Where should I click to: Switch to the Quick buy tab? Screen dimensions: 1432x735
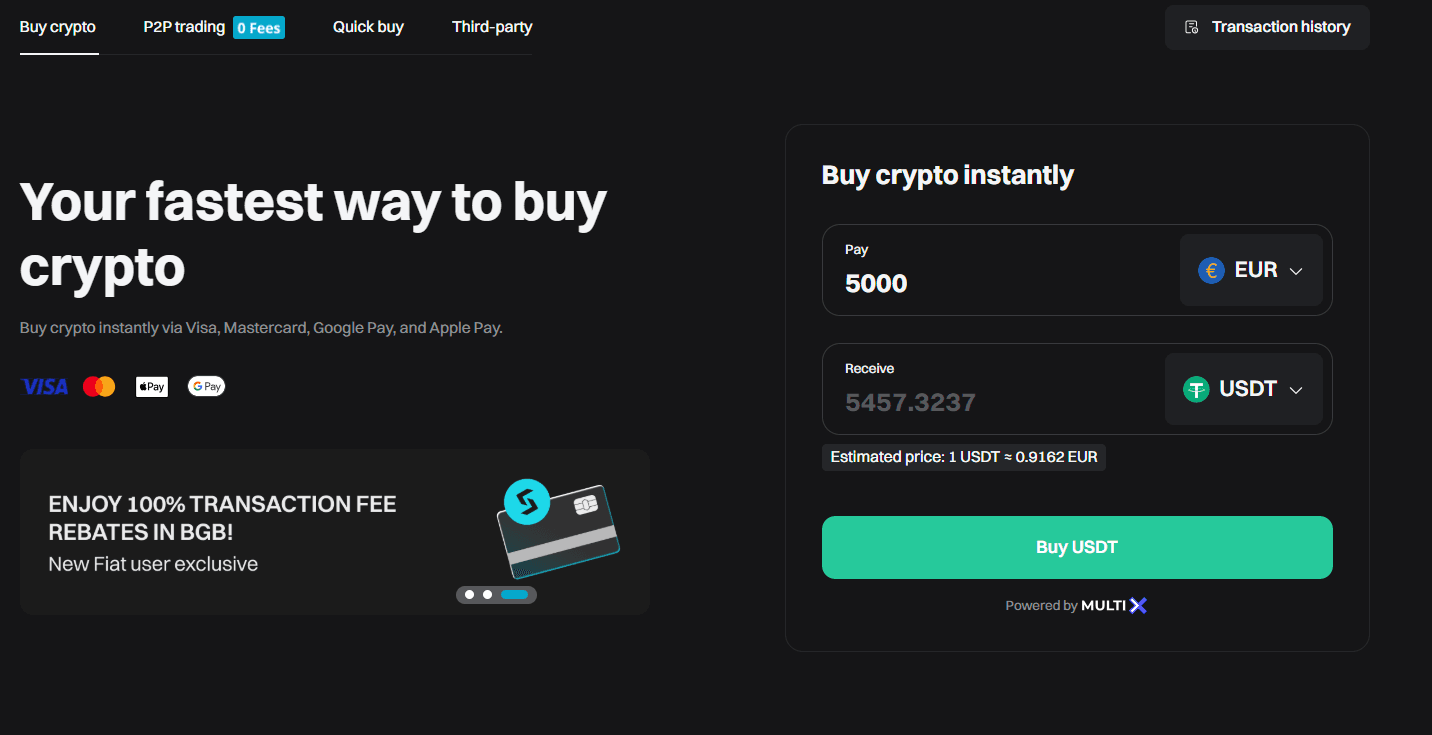coord(368,27)
